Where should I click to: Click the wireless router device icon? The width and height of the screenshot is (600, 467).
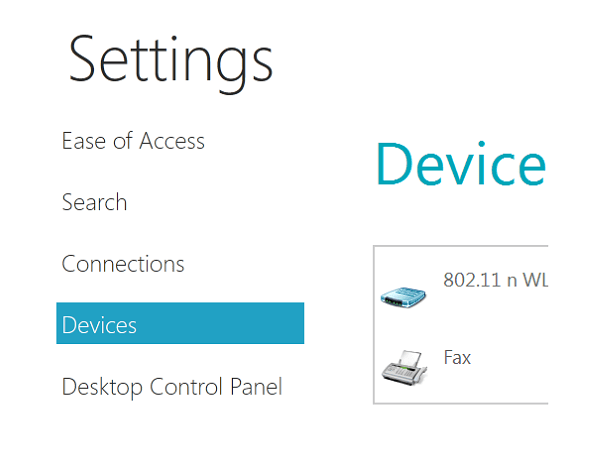click(404, 295)
